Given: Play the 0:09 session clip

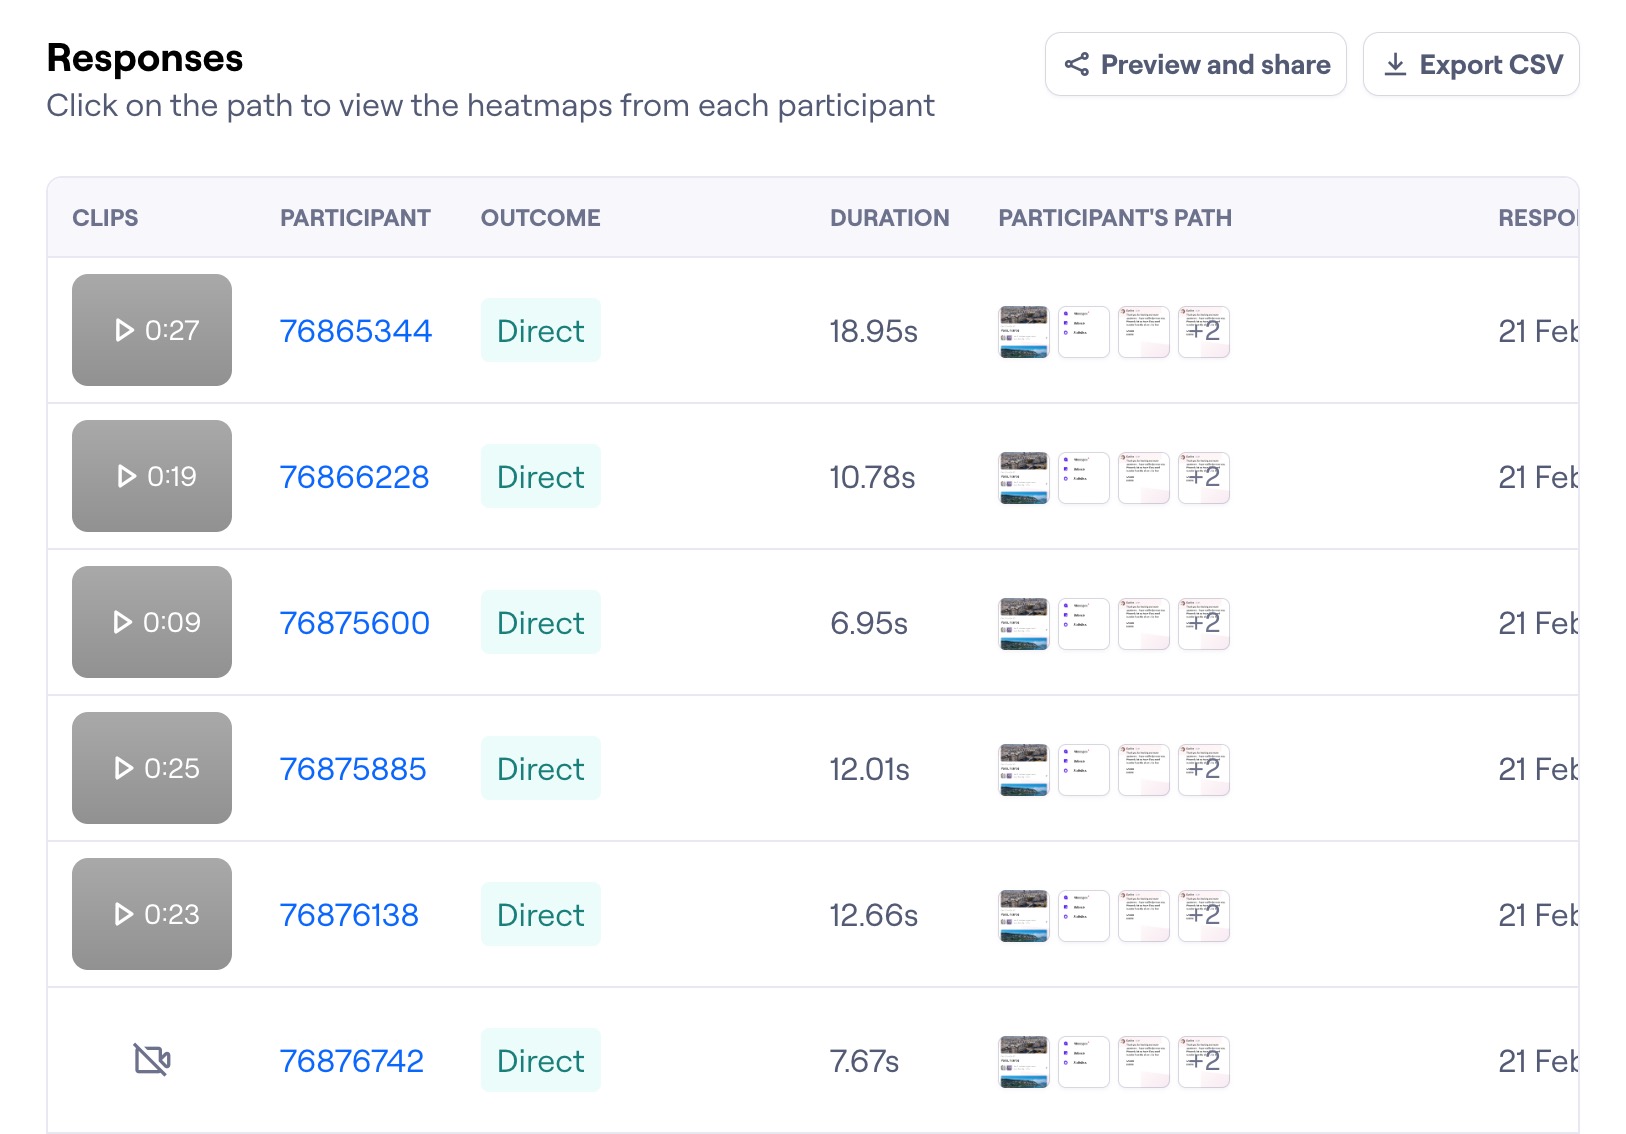Looking at the screenshot, I should tap(152, 622).
